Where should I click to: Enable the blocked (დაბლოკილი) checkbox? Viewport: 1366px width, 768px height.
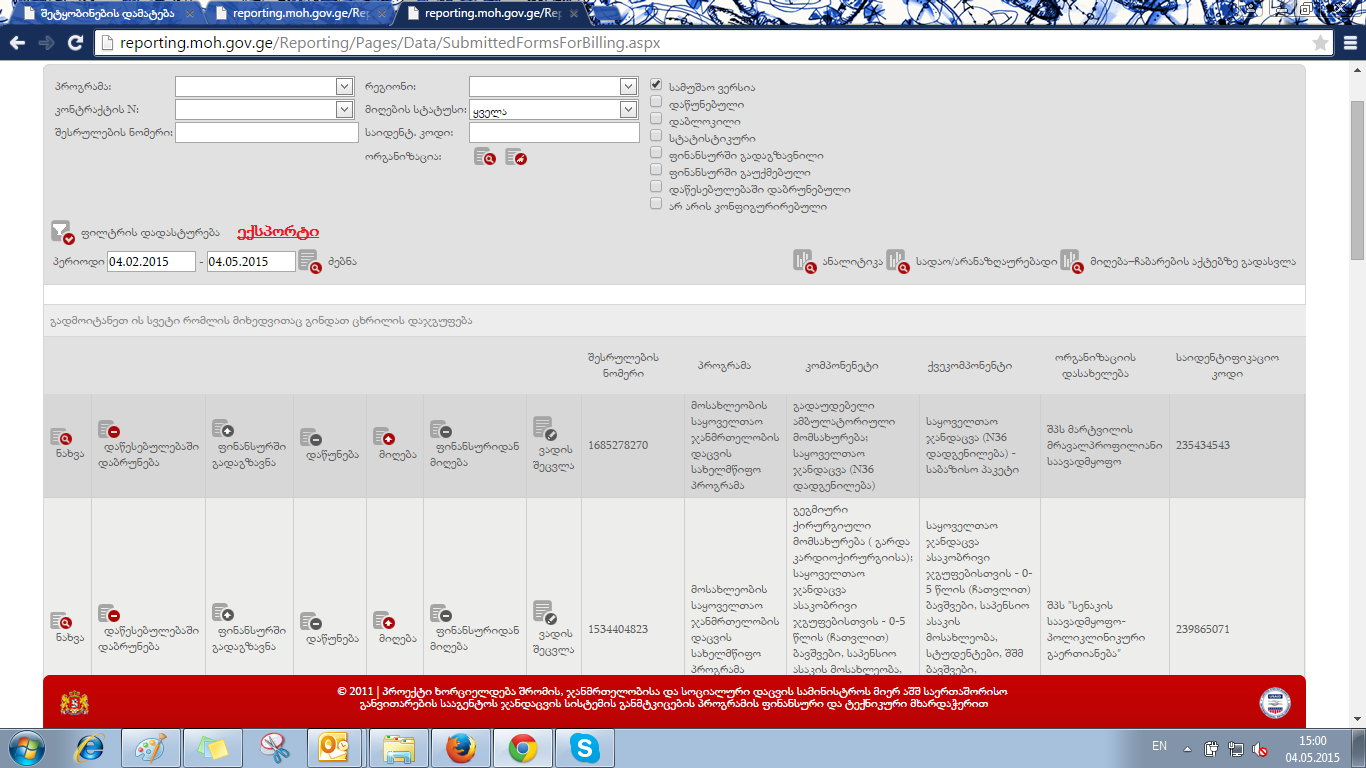[x=656, y=121]
